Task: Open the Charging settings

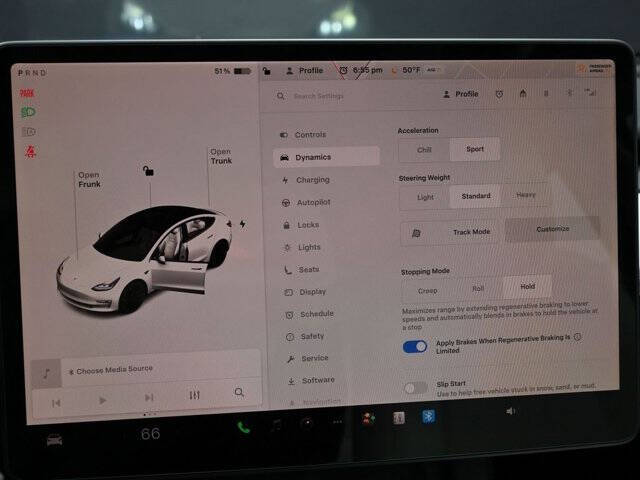Action: coord(306,180)
